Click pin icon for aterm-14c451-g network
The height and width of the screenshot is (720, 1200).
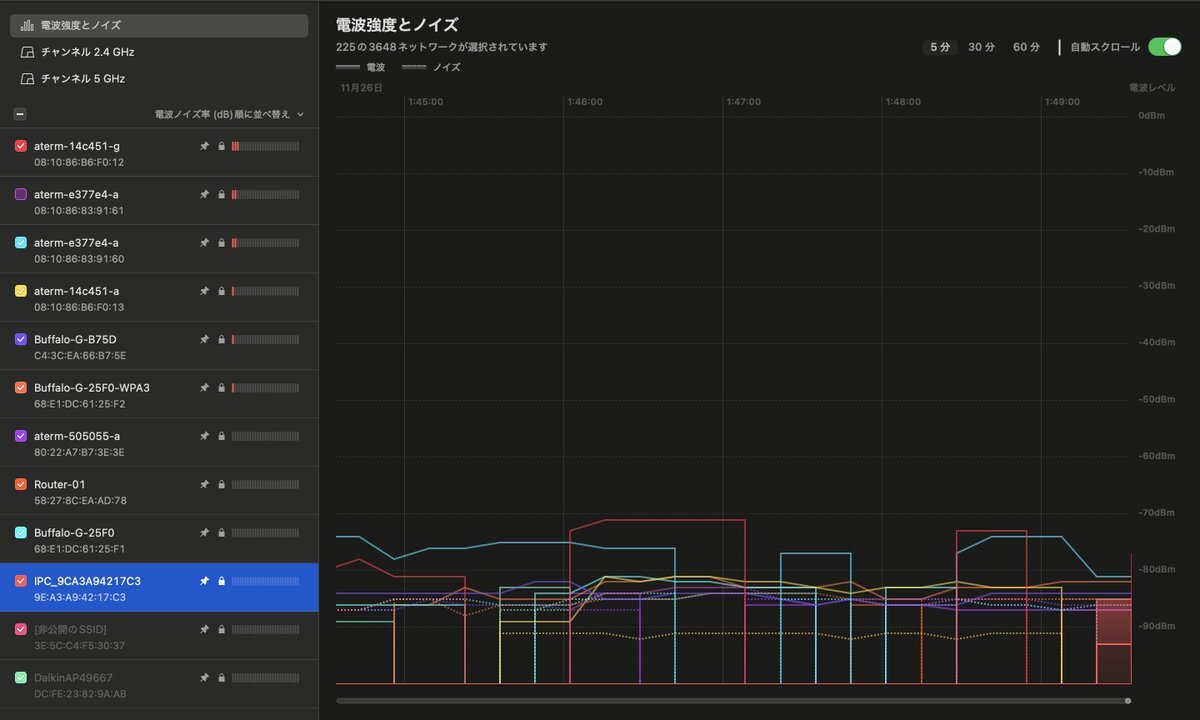205,146
